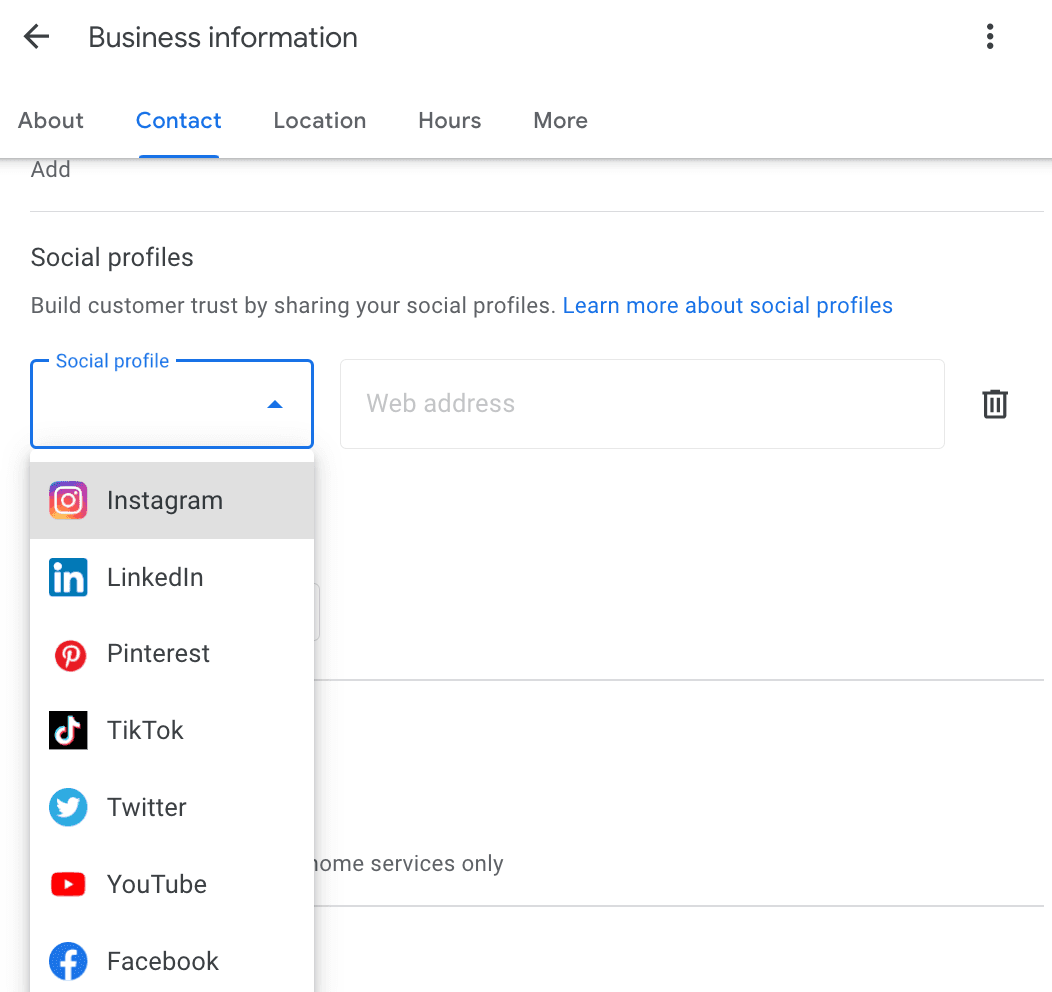1052x992 pixels.
Task: Click the 'Build customer trust' description text
Action: (293, 305)
